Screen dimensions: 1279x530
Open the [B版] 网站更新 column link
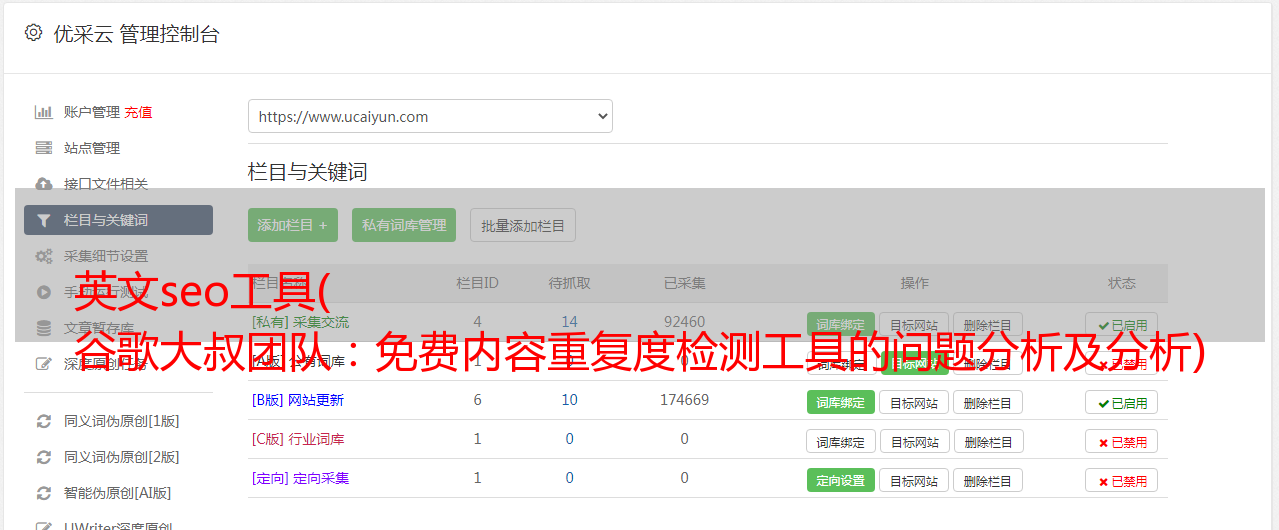298,400
